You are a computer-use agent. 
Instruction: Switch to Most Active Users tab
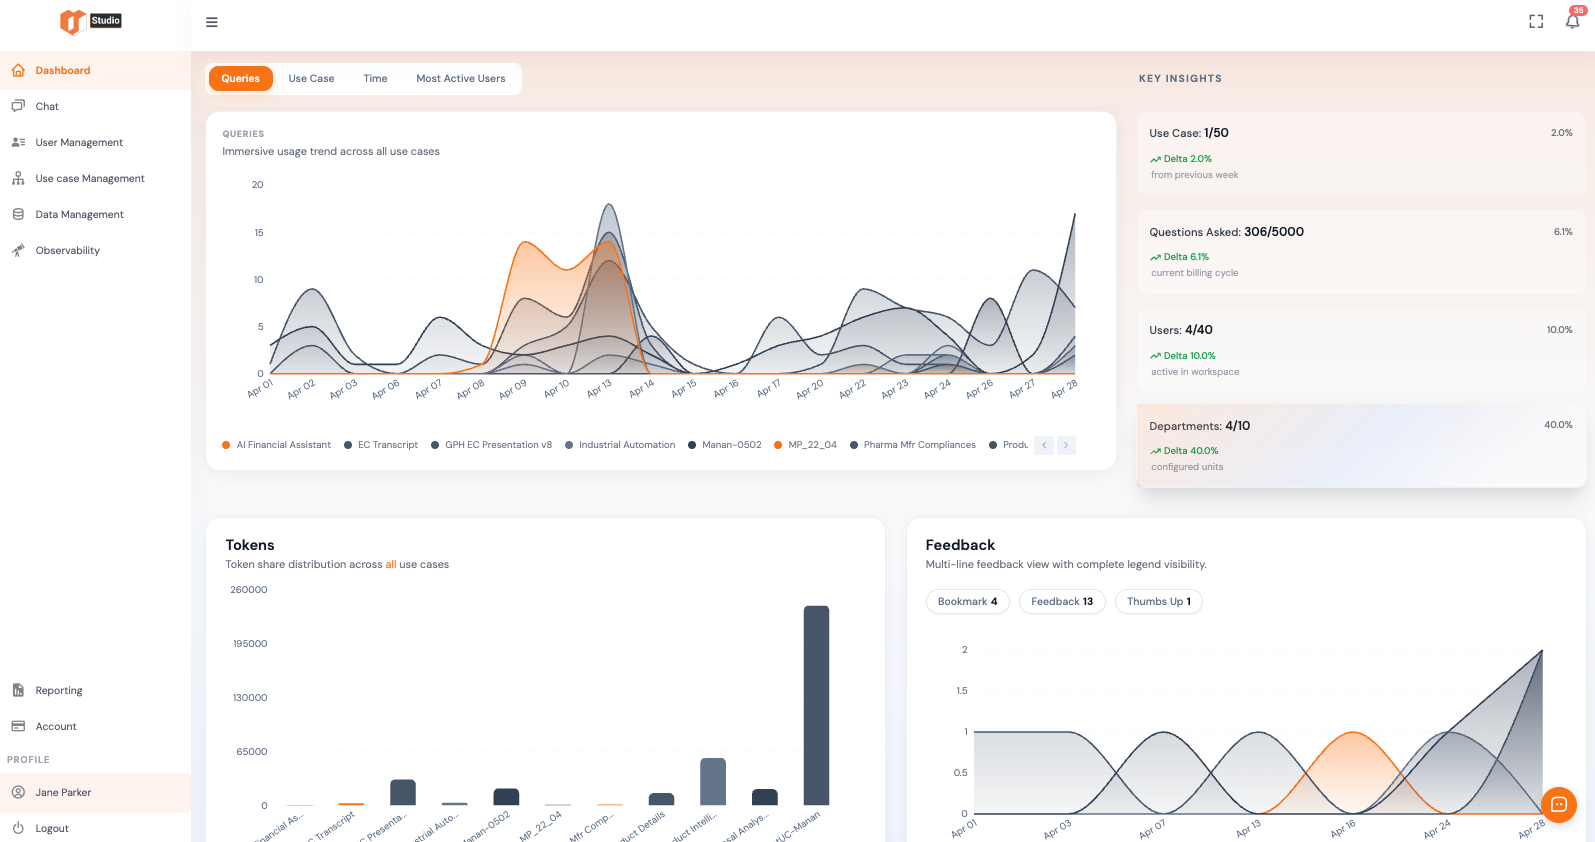[461, 78]
